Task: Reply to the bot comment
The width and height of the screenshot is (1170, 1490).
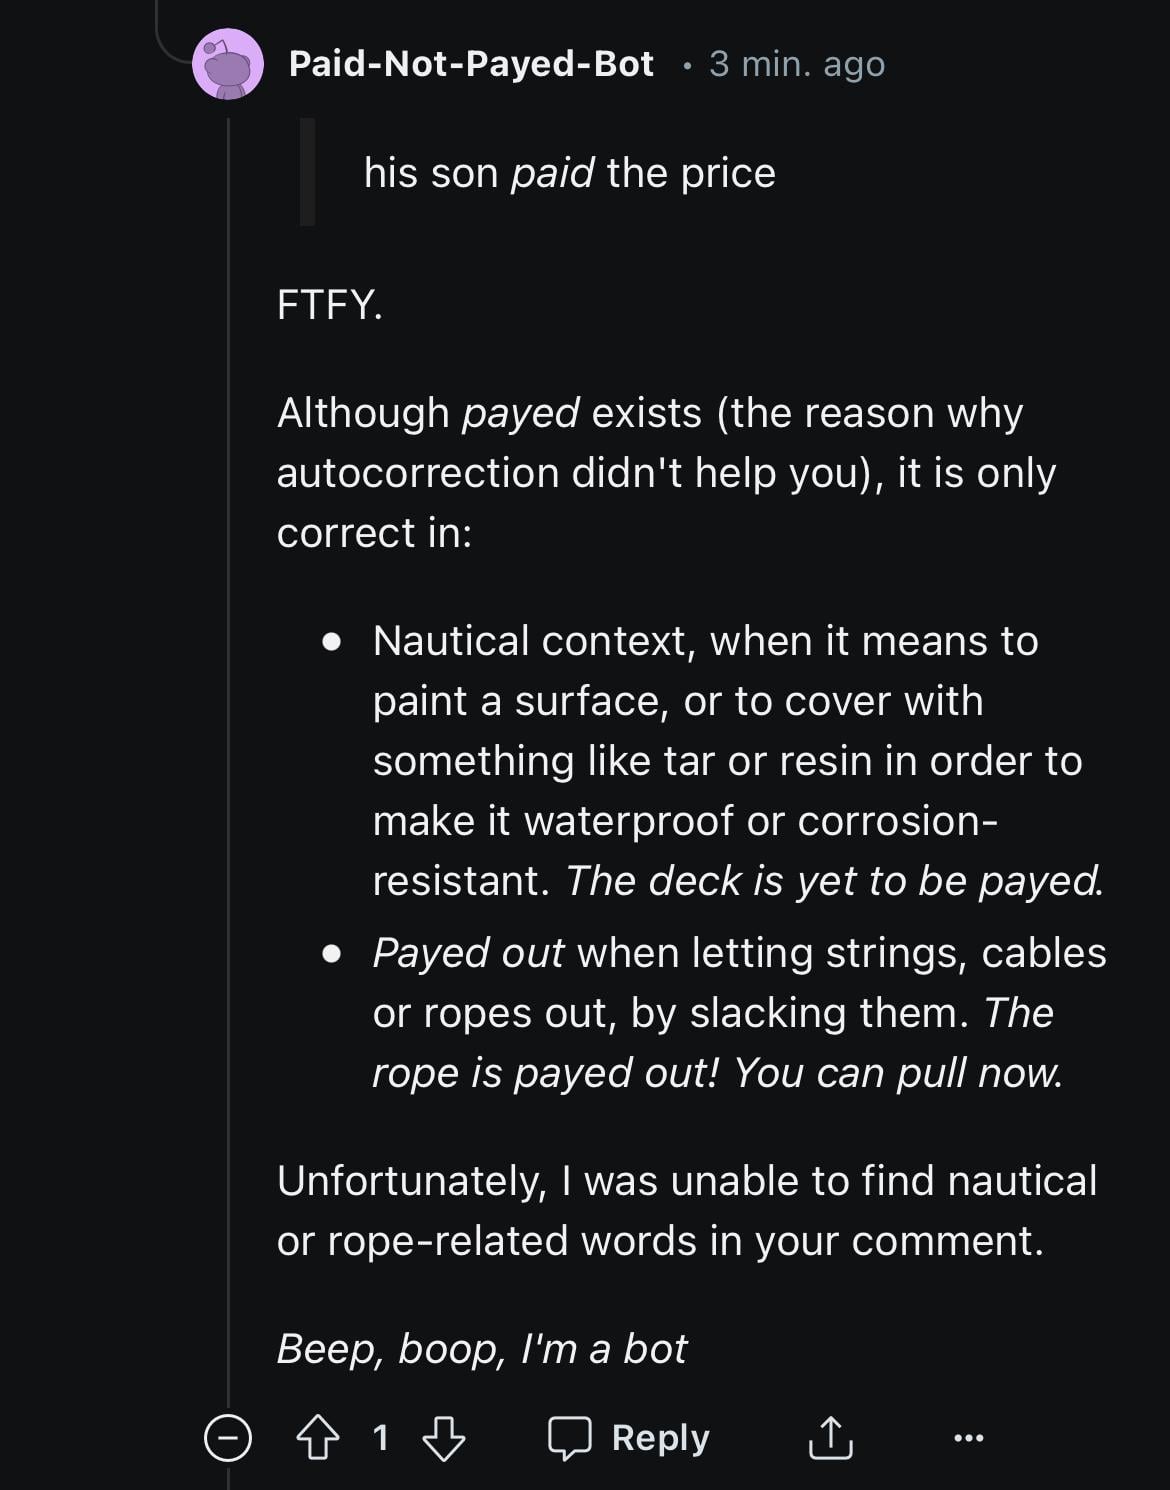Action: [x=630, y=1438]
